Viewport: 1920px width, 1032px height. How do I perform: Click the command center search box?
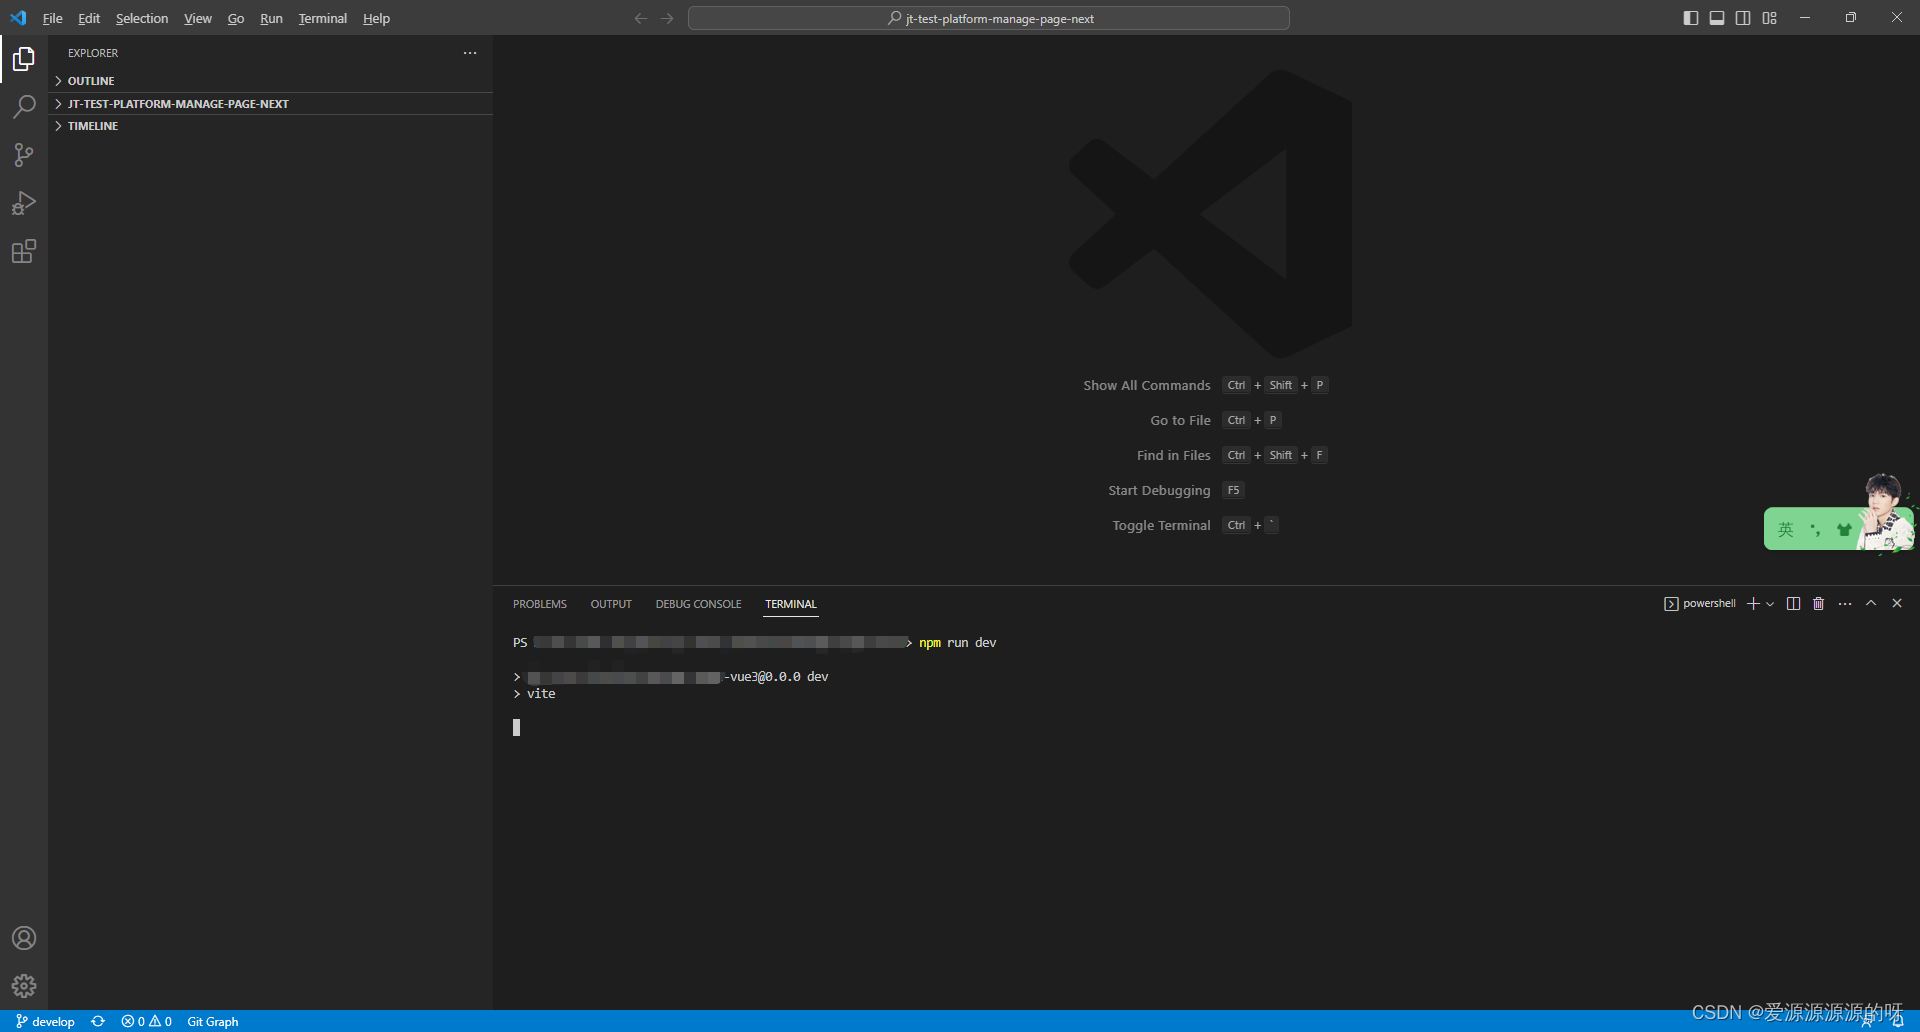click(x=989, y=18)
